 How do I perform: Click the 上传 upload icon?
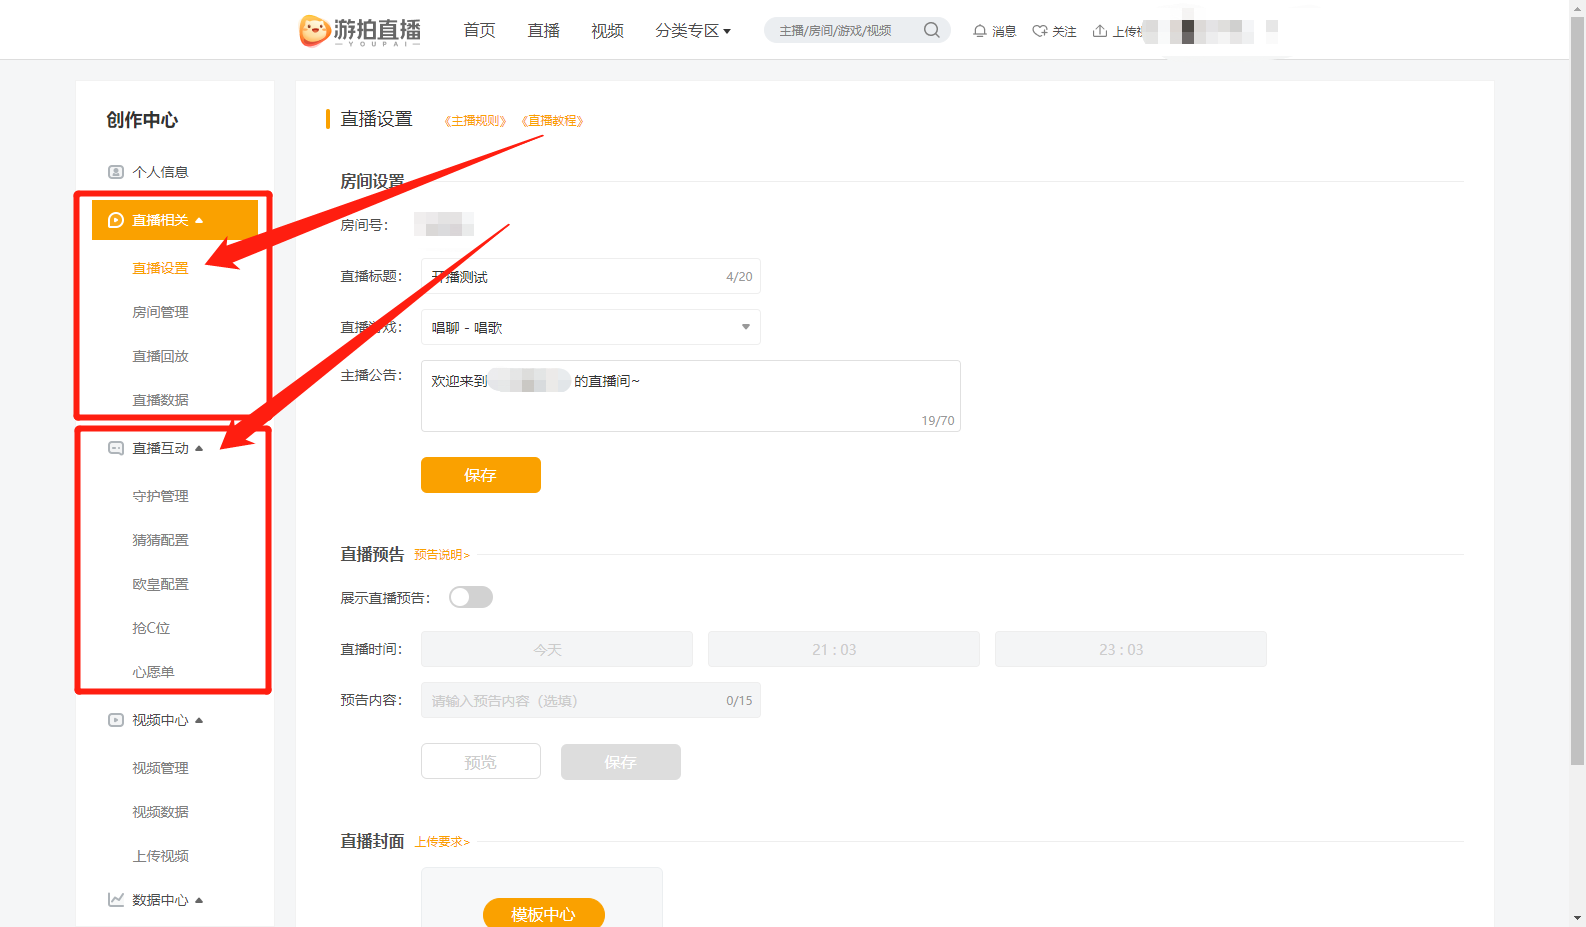point(1100,31)
